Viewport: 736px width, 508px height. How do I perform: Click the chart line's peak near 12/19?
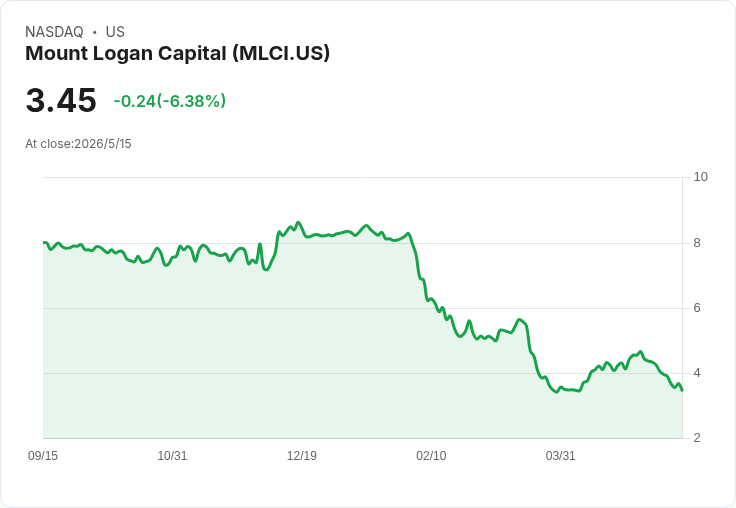pos(298,223)
